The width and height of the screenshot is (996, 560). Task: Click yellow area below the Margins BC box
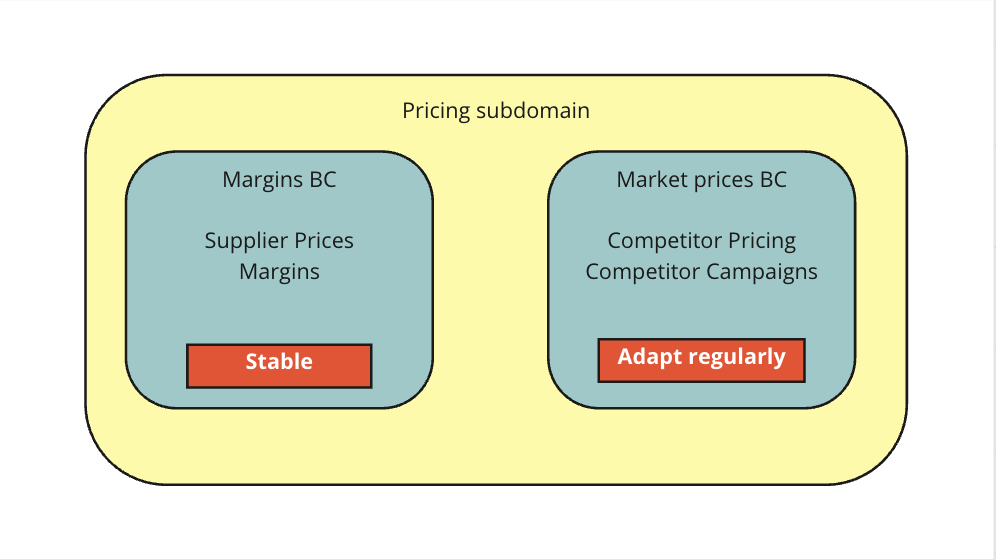(x=279, y=445)
